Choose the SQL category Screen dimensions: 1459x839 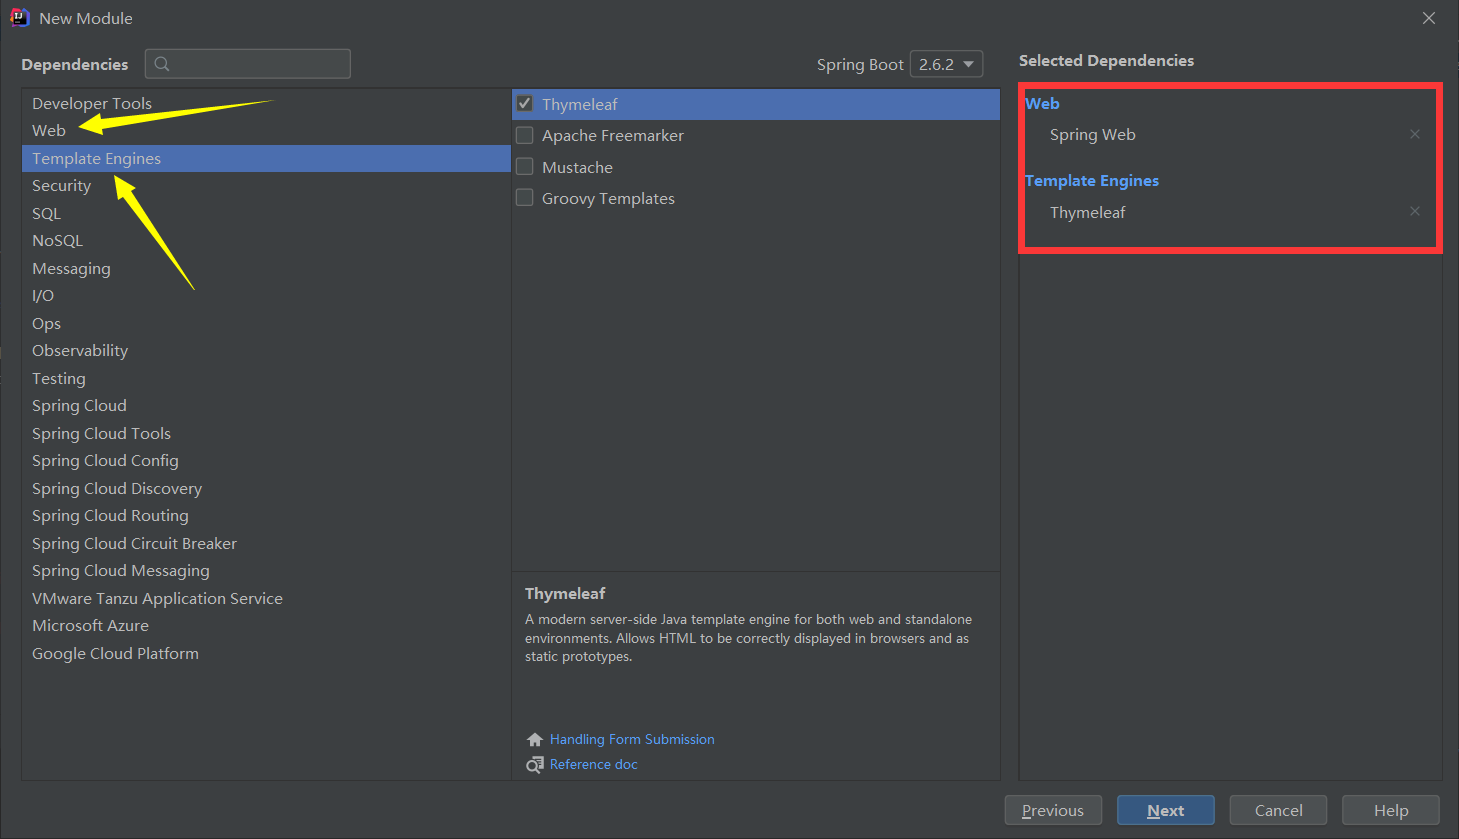click(x=266, y=213)
